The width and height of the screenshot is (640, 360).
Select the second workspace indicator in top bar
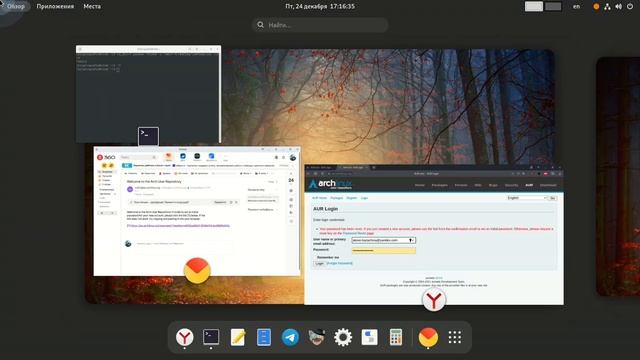click(x=553, y=6)
